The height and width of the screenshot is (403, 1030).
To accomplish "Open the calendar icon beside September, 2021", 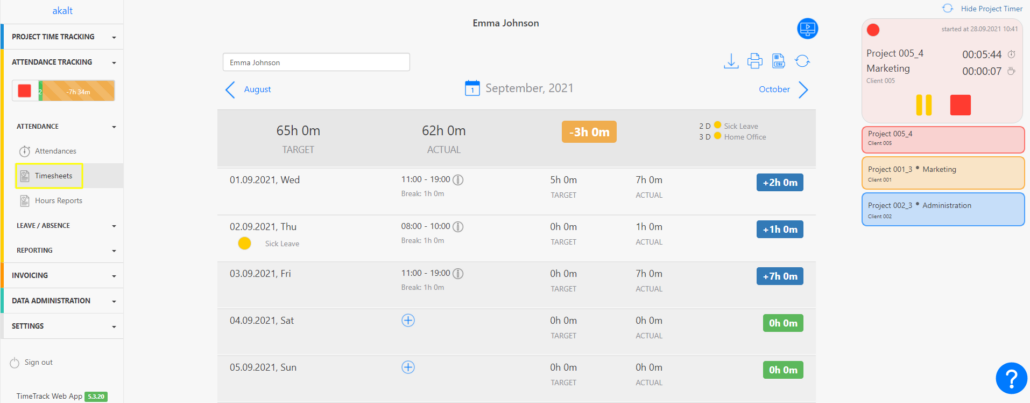I will (472, 90).
